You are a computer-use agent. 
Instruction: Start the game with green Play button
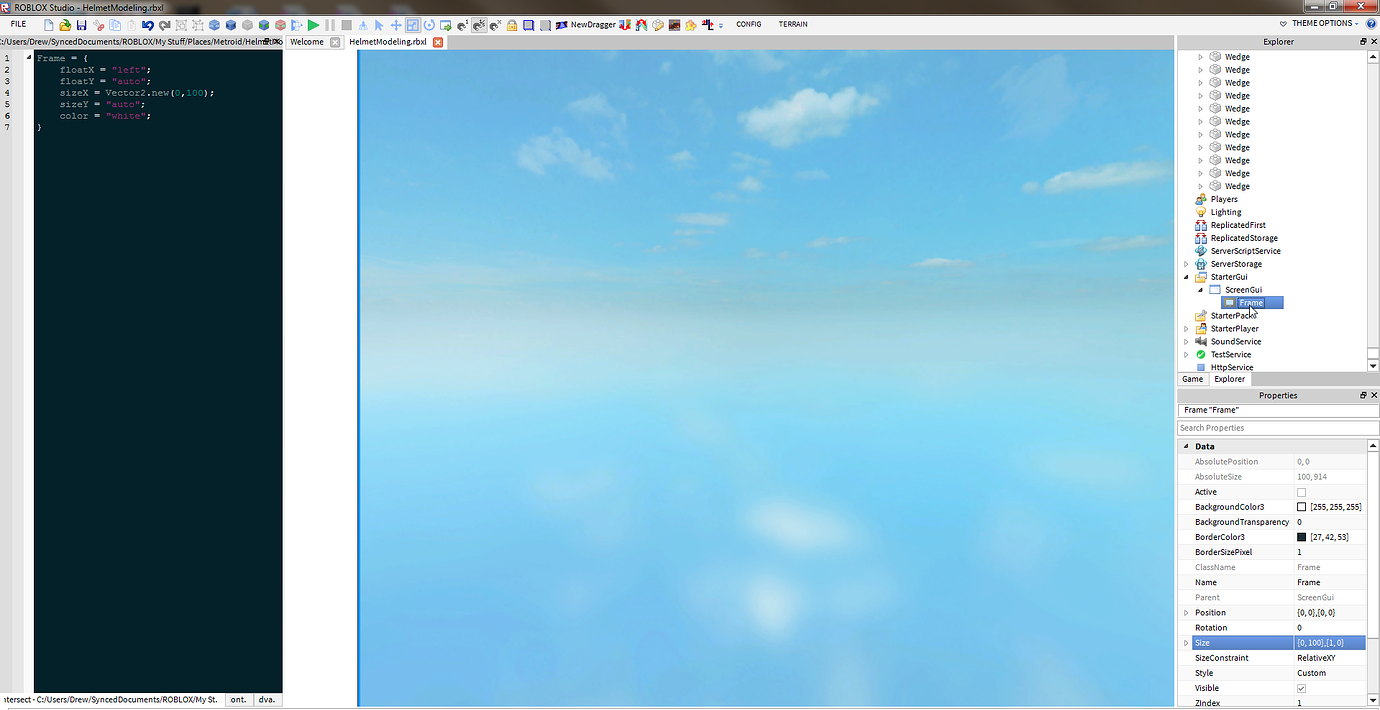pyautogui.click(x=313, y=25)
